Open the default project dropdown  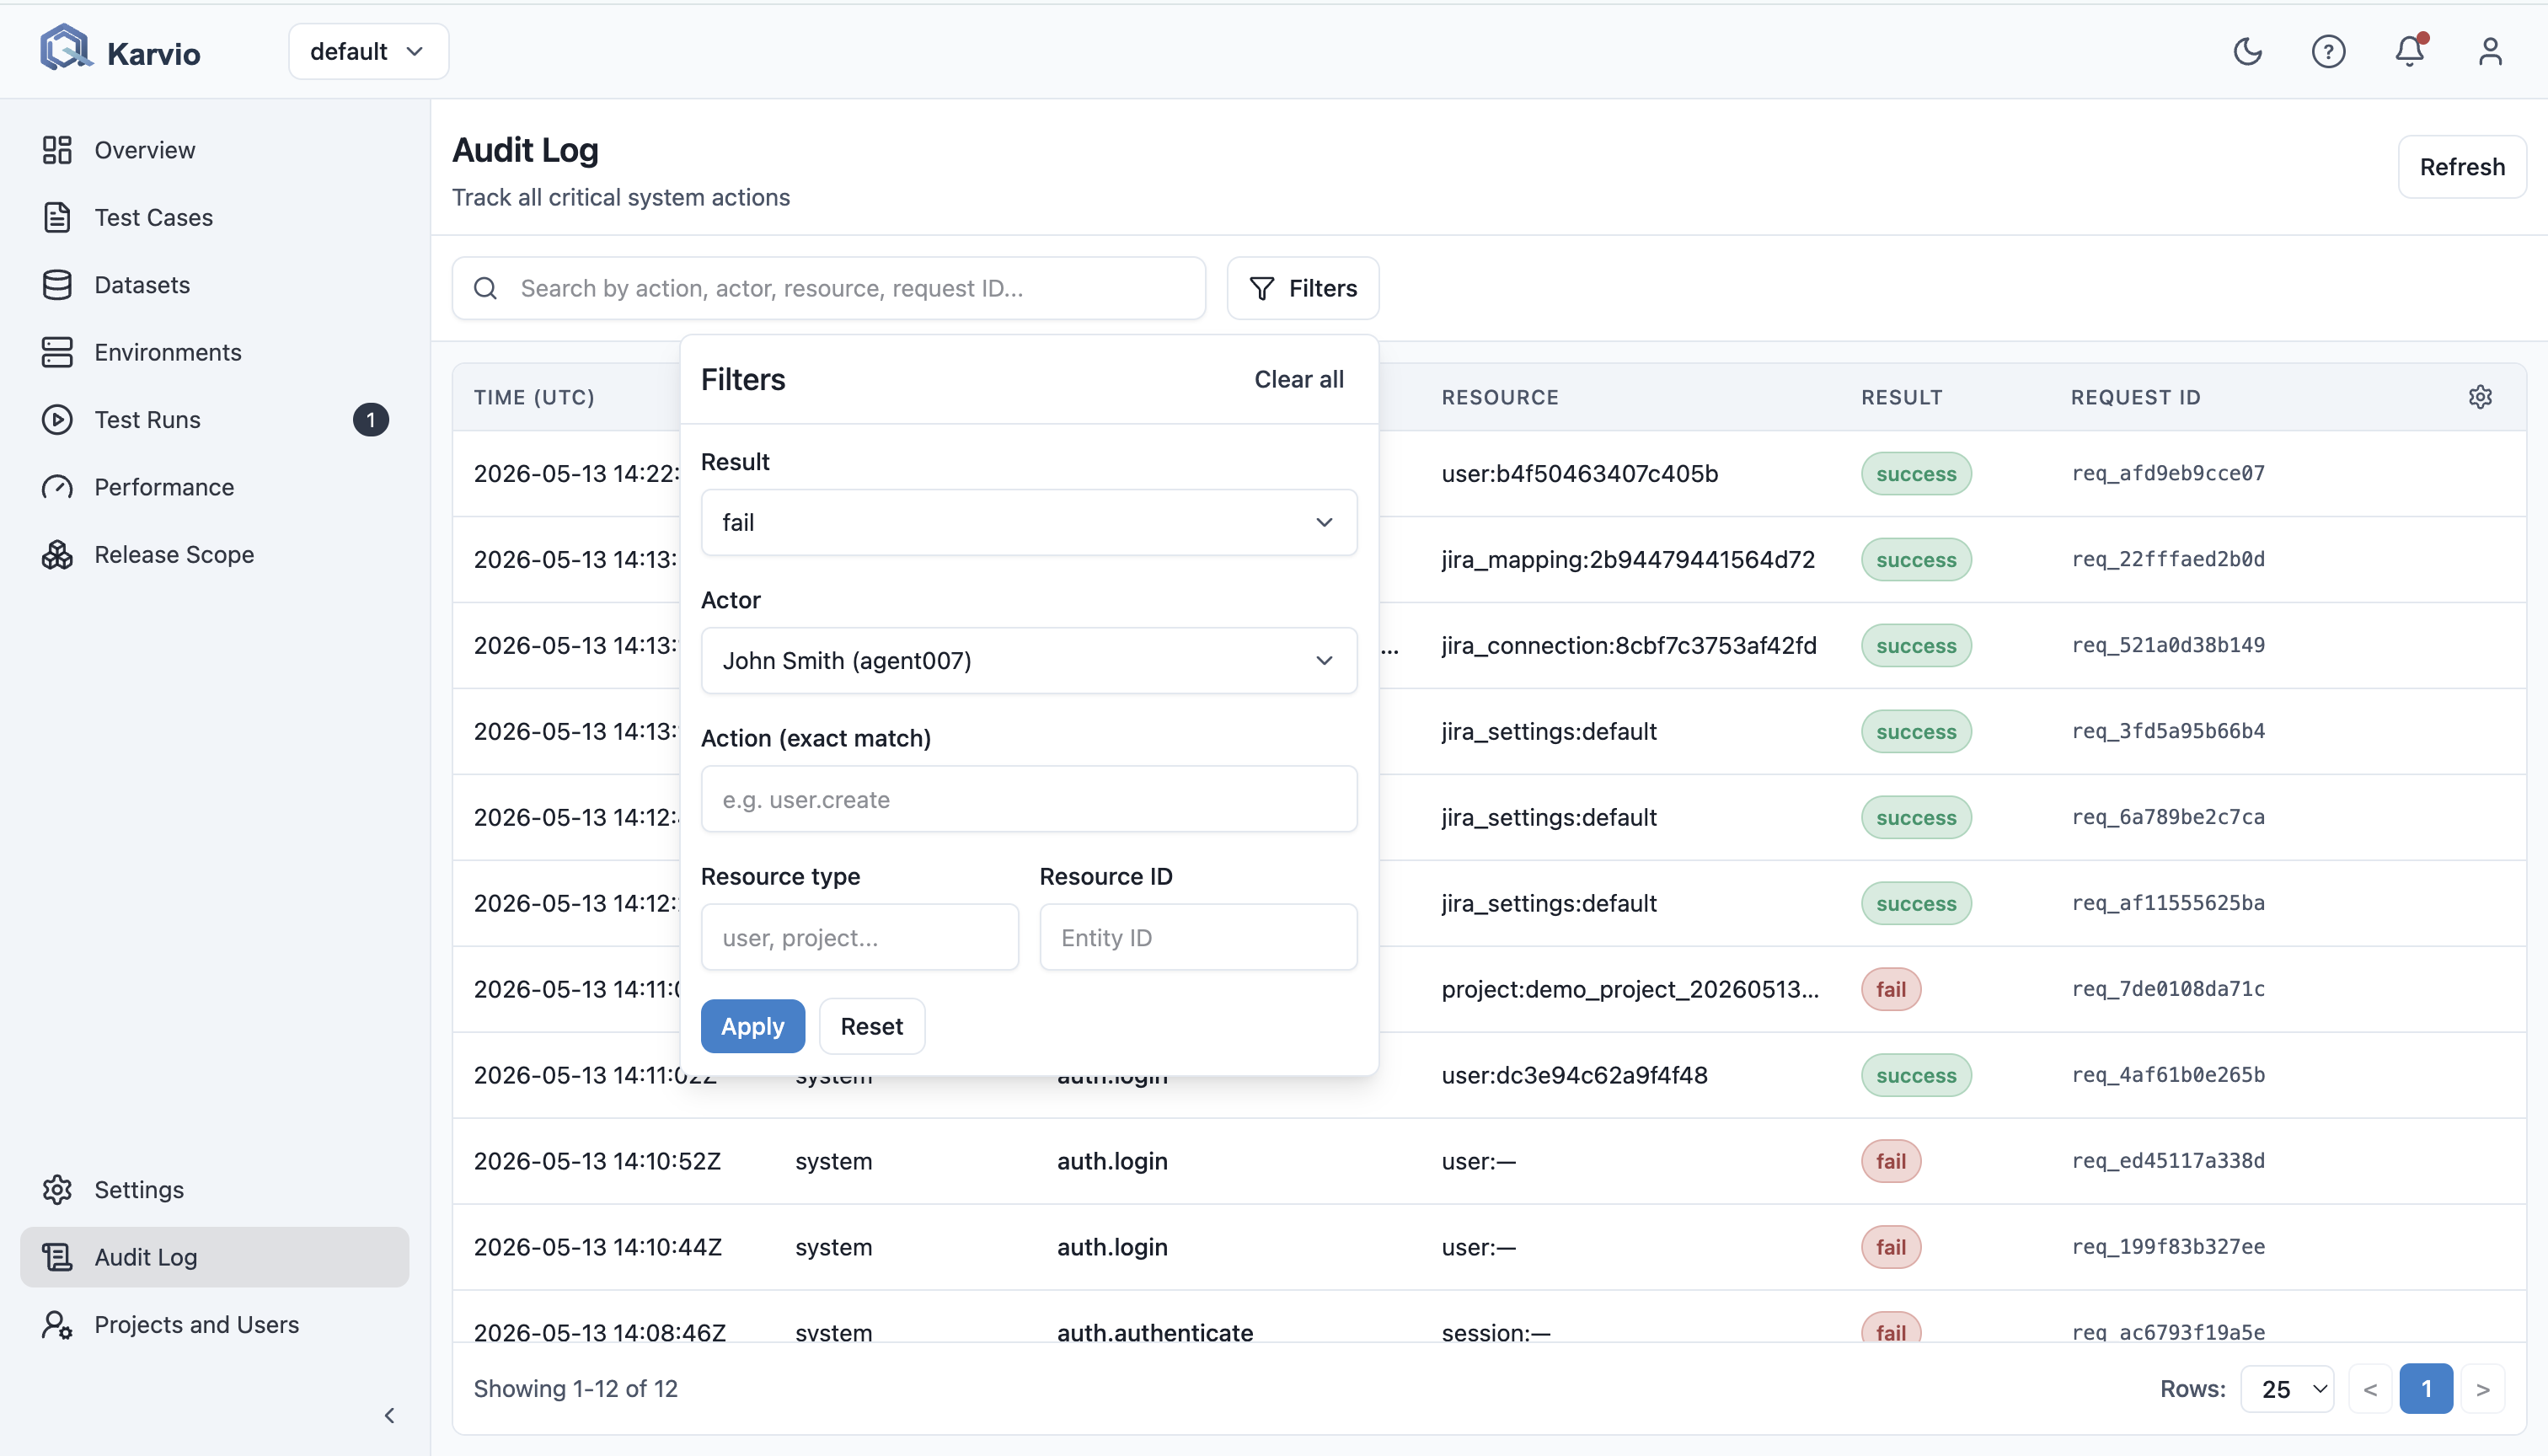pyautogui.click(x=368, y=51)
